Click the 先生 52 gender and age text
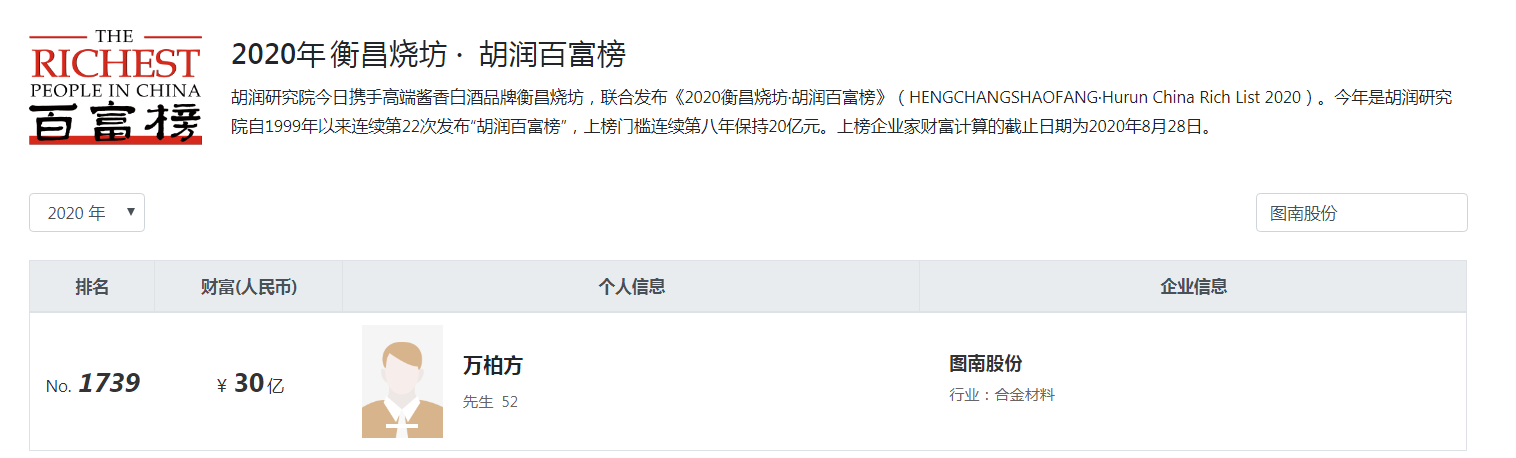The height and width of the screenshot is (458, 1516). coord(490,402)
